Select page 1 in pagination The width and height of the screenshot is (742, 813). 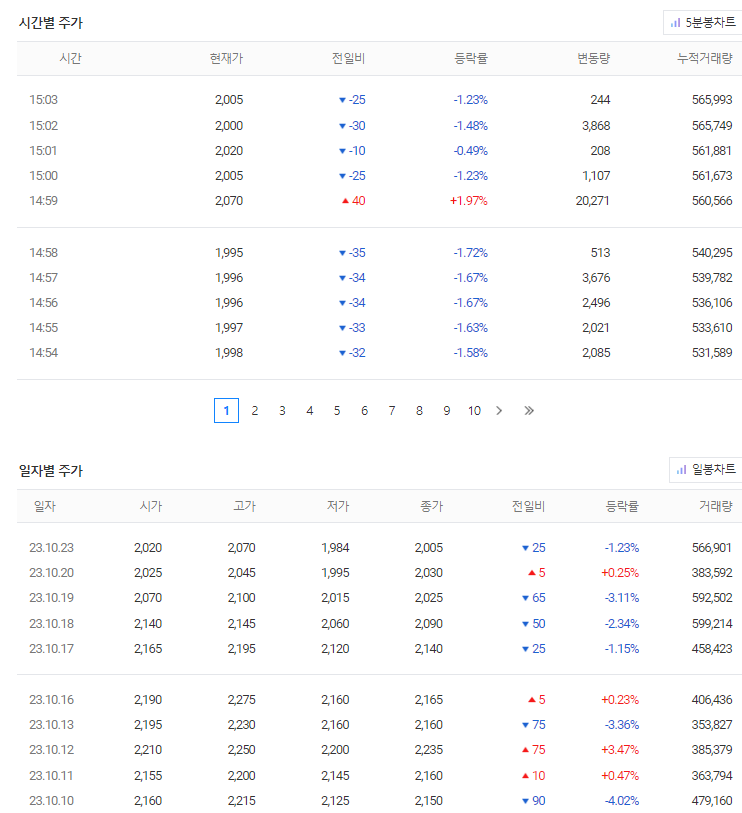pos(227,411)
